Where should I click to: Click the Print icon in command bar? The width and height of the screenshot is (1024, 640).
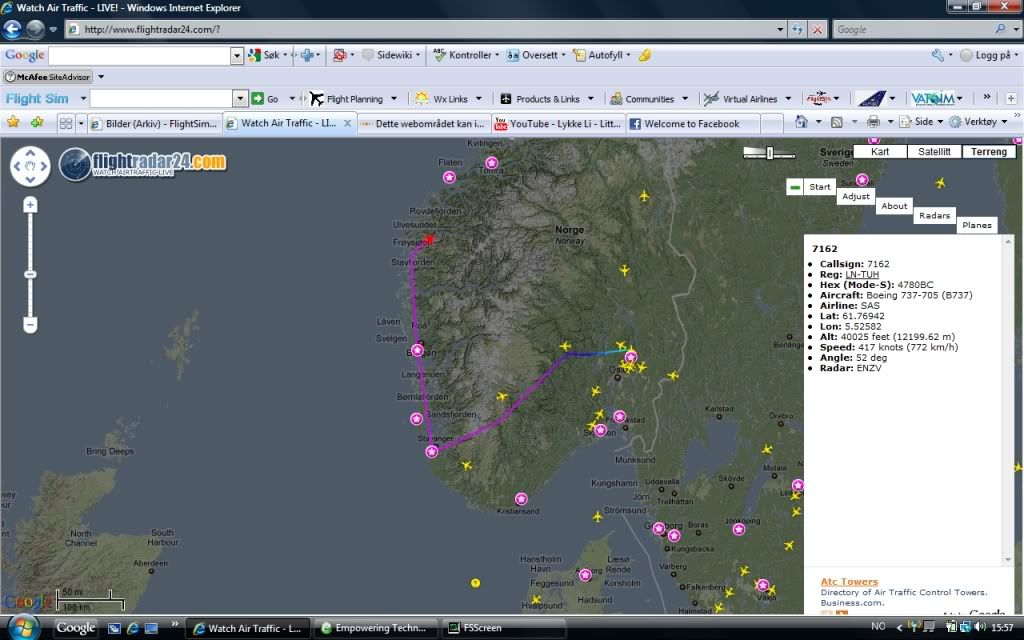coord(873,122)
